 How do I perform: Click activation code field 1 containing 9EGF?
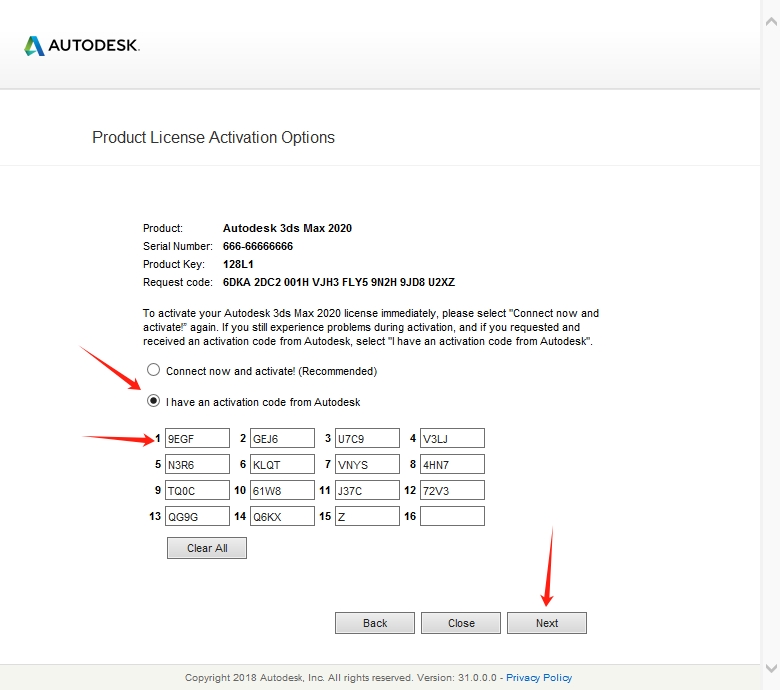(x=197, y=438)
